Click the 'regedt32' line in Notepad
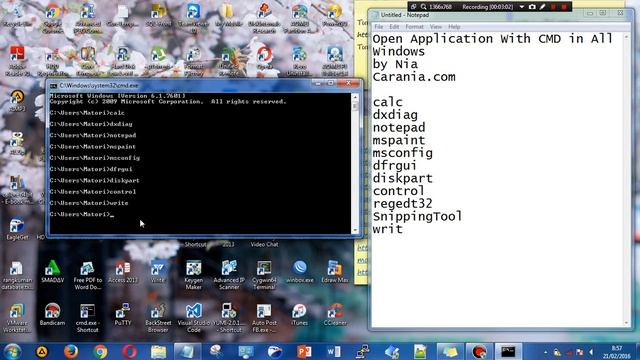The width and height of the screenshot is (640, 360). (x=402, y=204)
